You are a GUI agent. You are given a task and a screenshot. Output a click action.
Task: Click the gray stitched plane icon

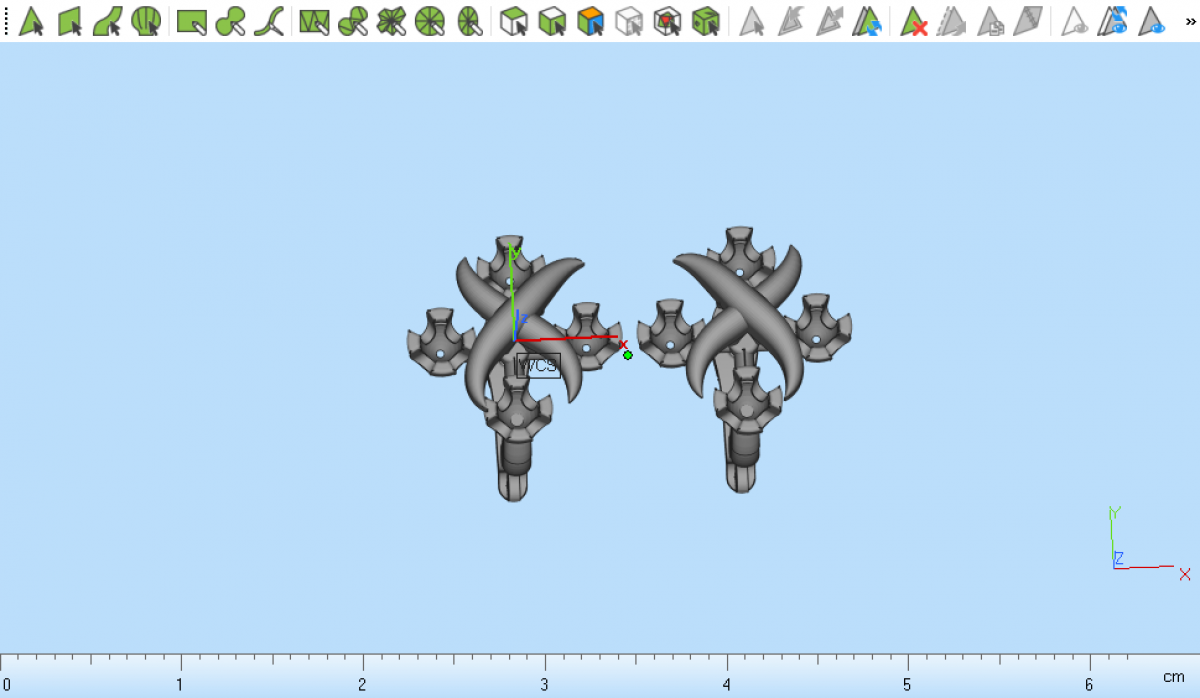[x=1028, y=20]
